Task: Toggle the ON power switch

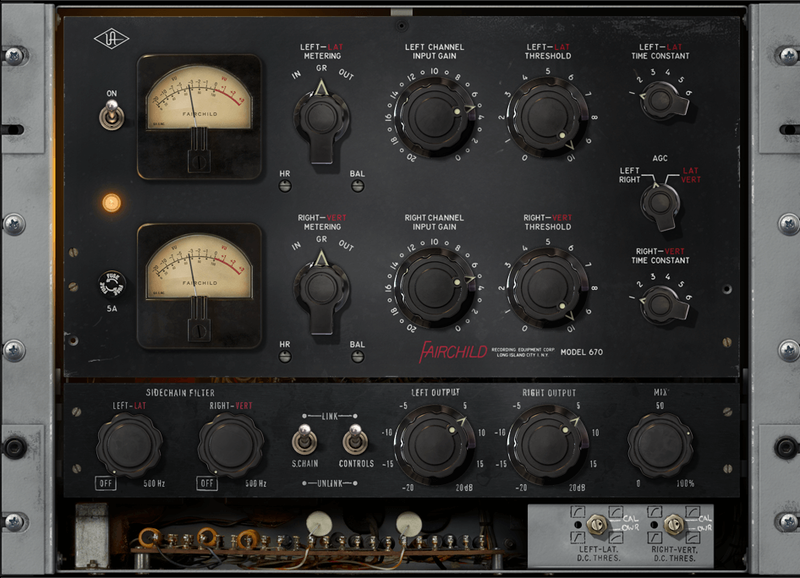Action: [111, 115]
